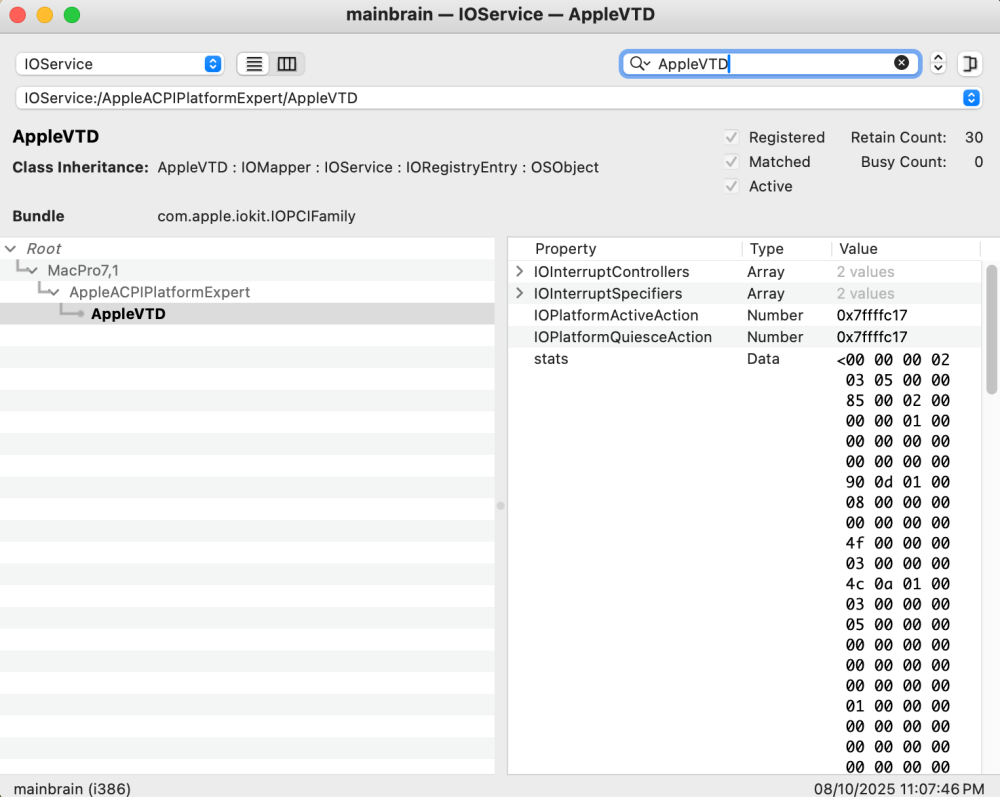Collapse the Root tree node

click(x=10, y=249)
